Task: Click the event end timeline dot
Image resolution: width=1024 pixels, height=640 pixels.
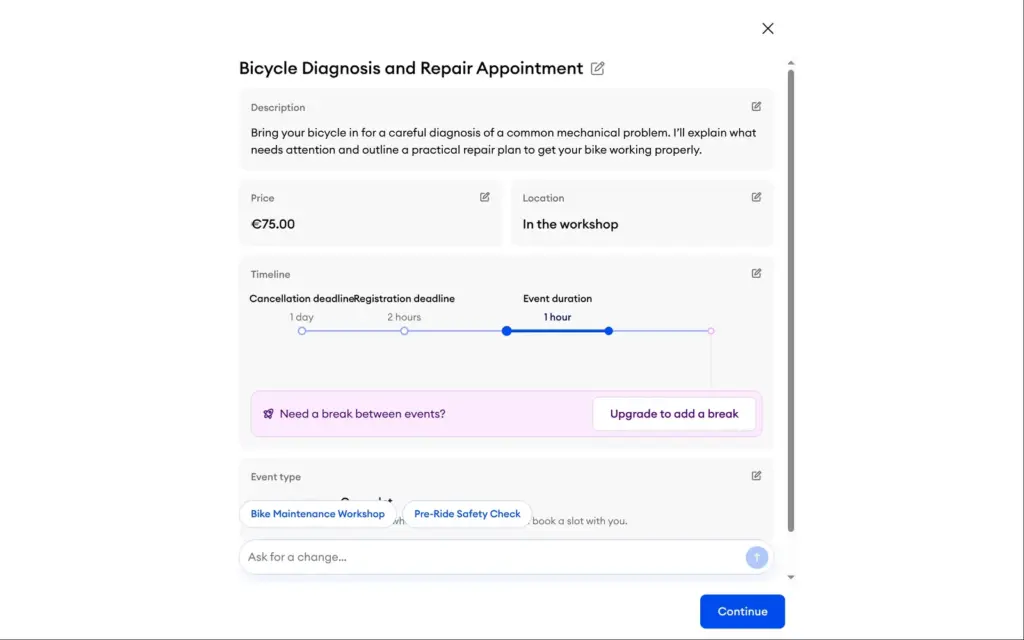Action: [609, 331]
